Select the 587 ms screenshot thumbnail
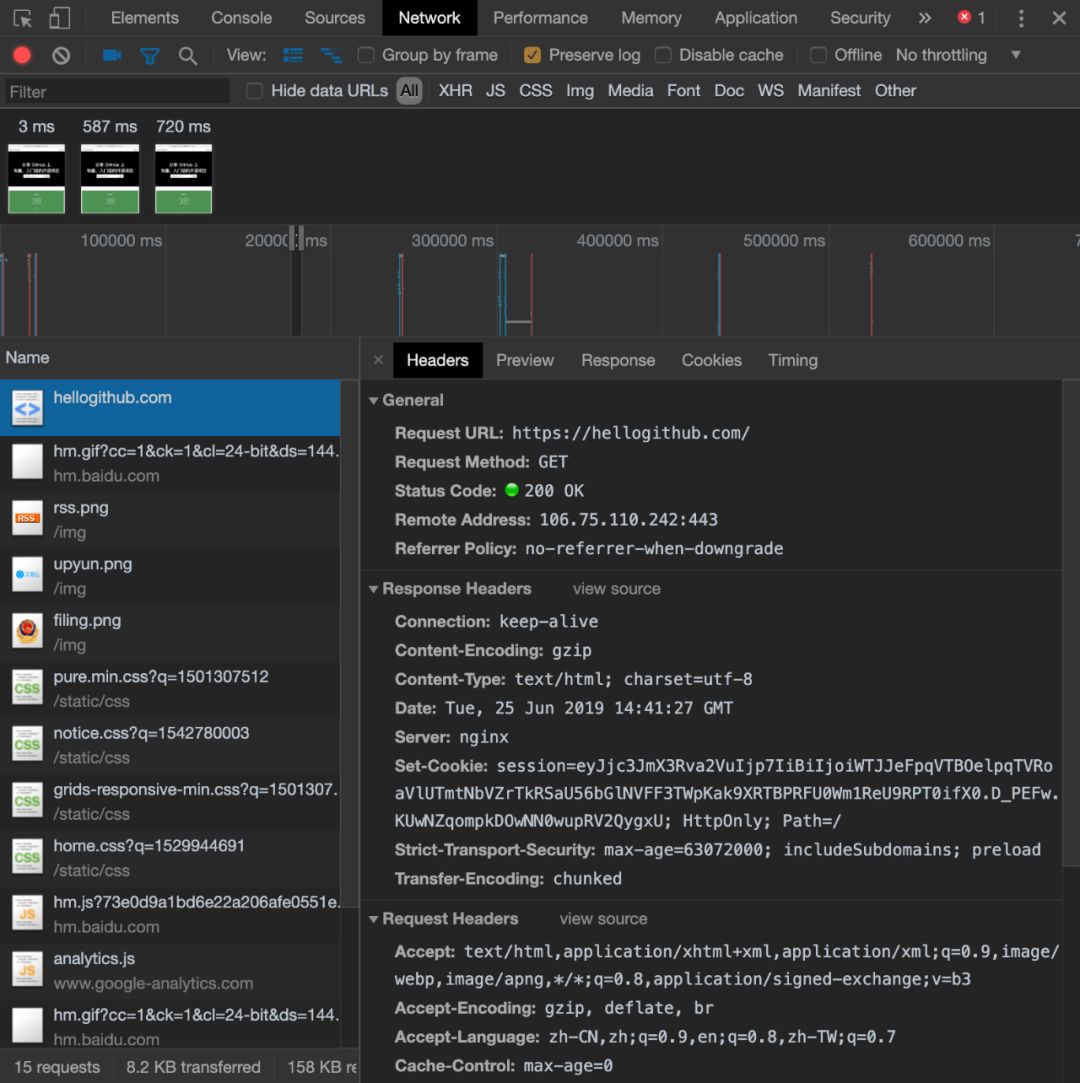The height and width of the screenshot is (1083, 1080). (110, 178)
